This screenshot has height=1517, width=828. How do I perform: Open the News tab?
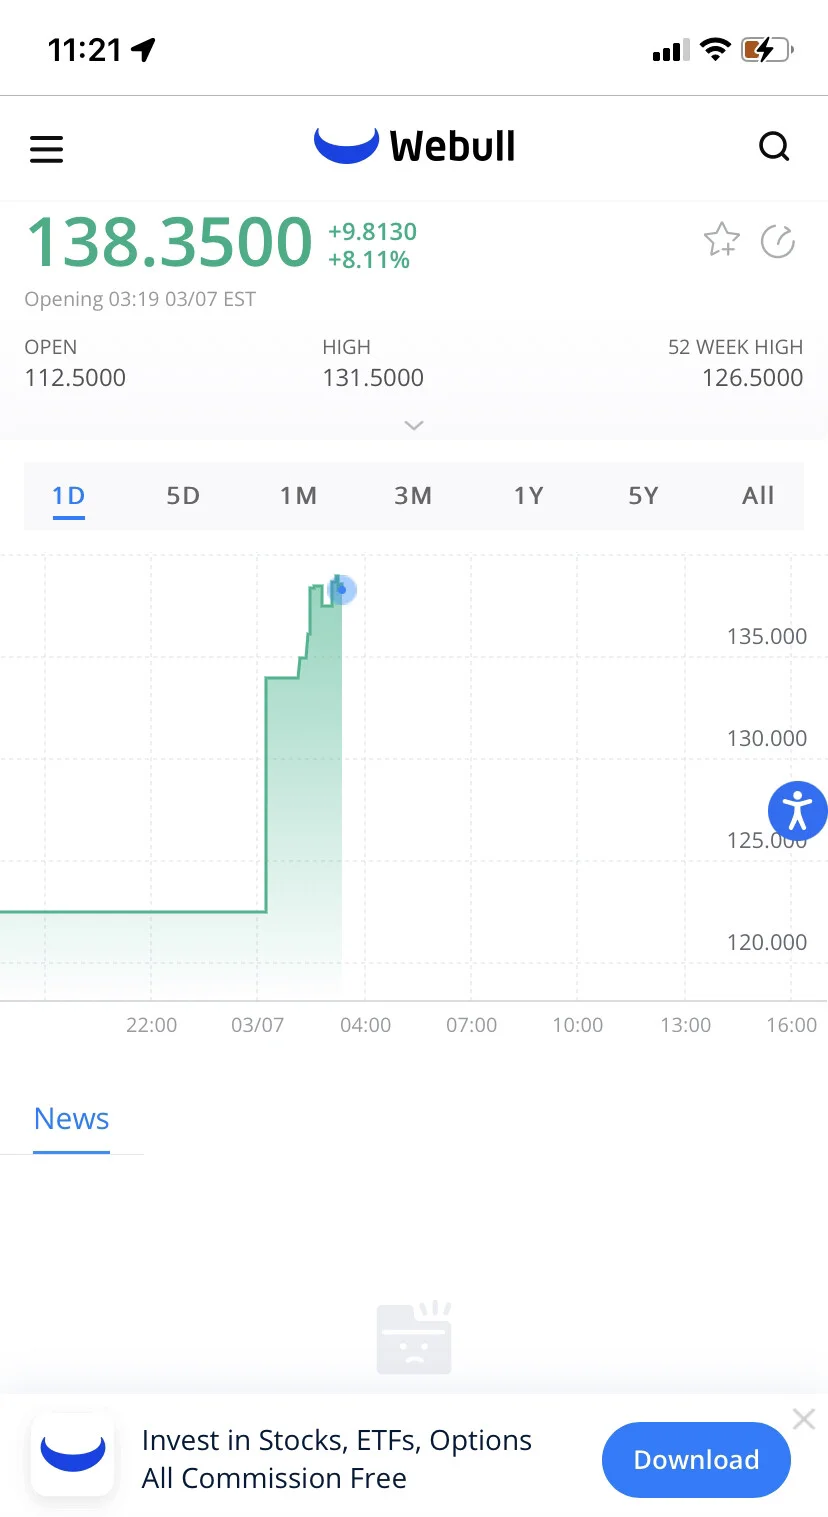(71, 1119)
